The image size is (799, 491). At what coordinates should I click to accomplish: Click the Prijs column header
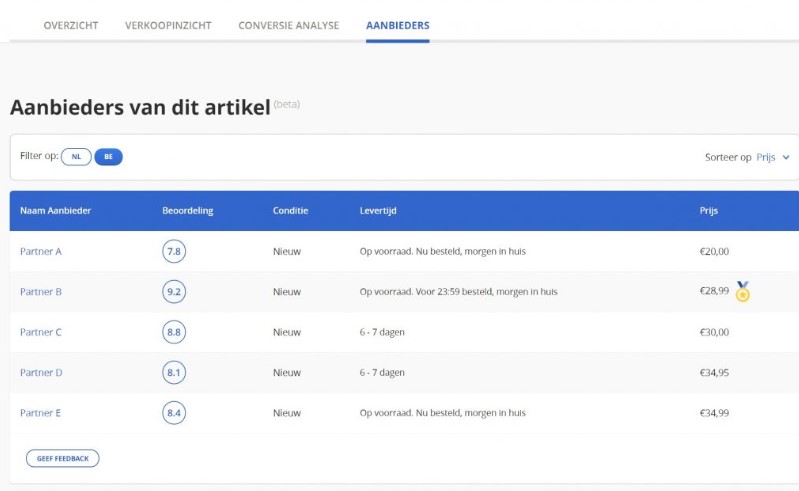708,211
